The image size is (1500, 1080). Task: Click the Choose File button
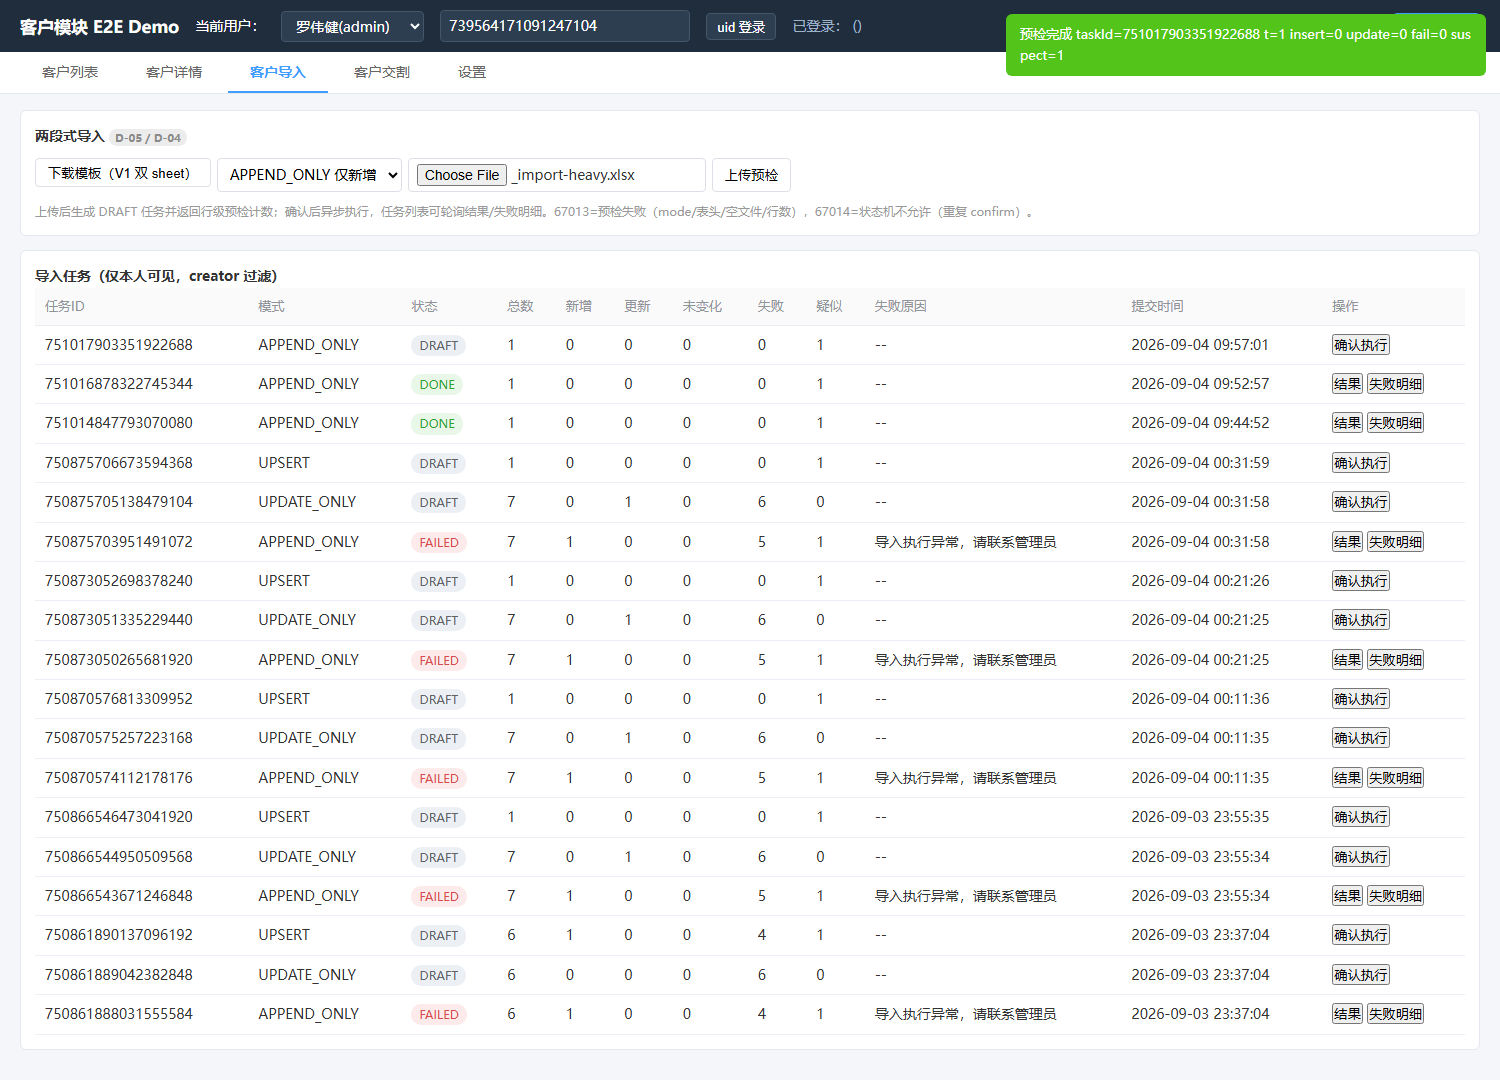pos(462,175)
